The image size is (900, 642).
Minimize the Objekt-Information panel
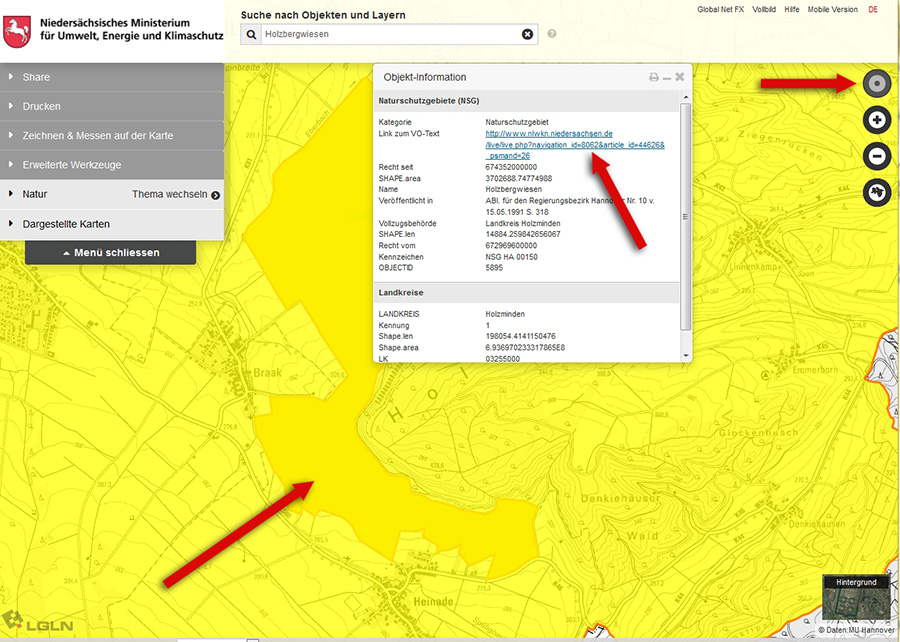click(x=667, y=77)
